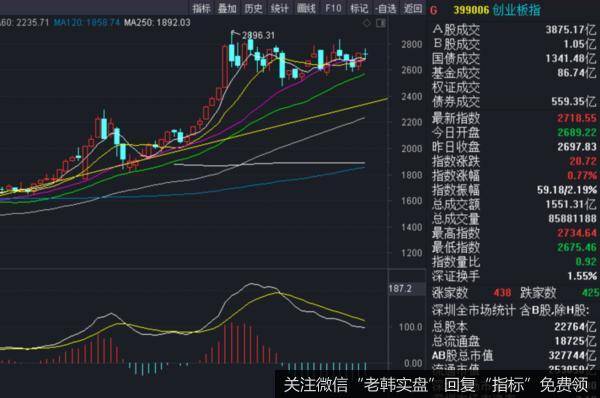Click -自选 to remove from watchlist
600x398 pixels.
[386, 8]
